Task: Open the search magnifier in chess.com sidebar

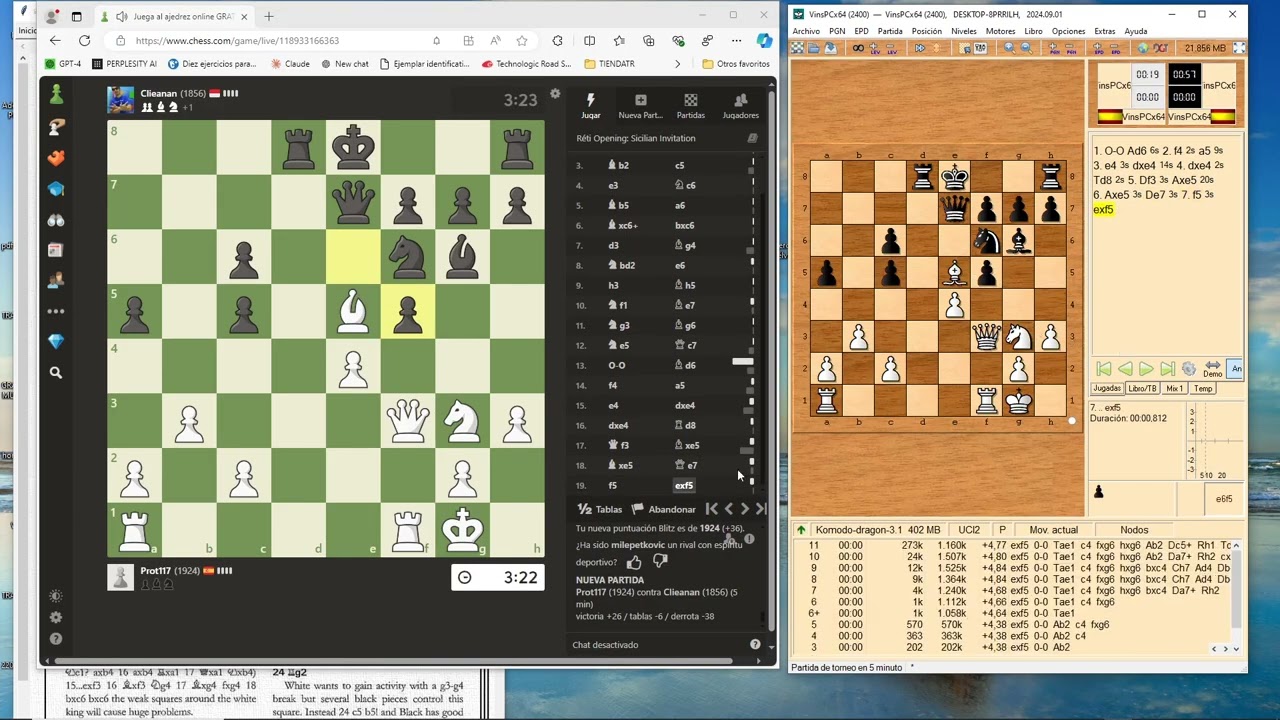Action: [56, 372]
